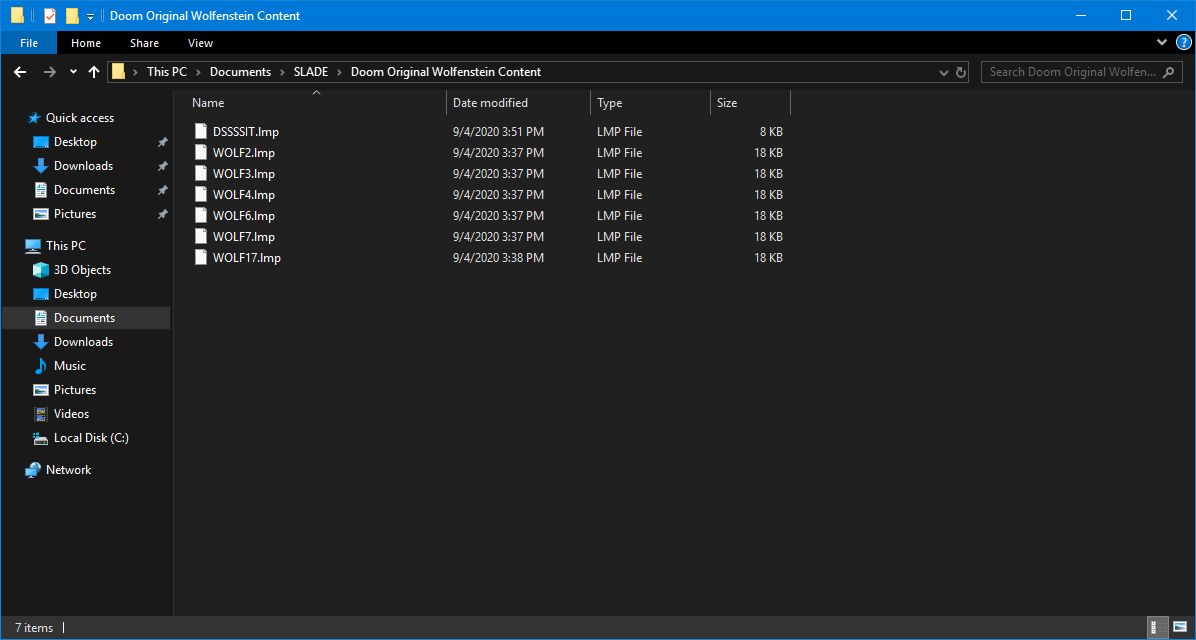
Task: Switch to Large icons view in status bar
Action: pos(1180,628)
